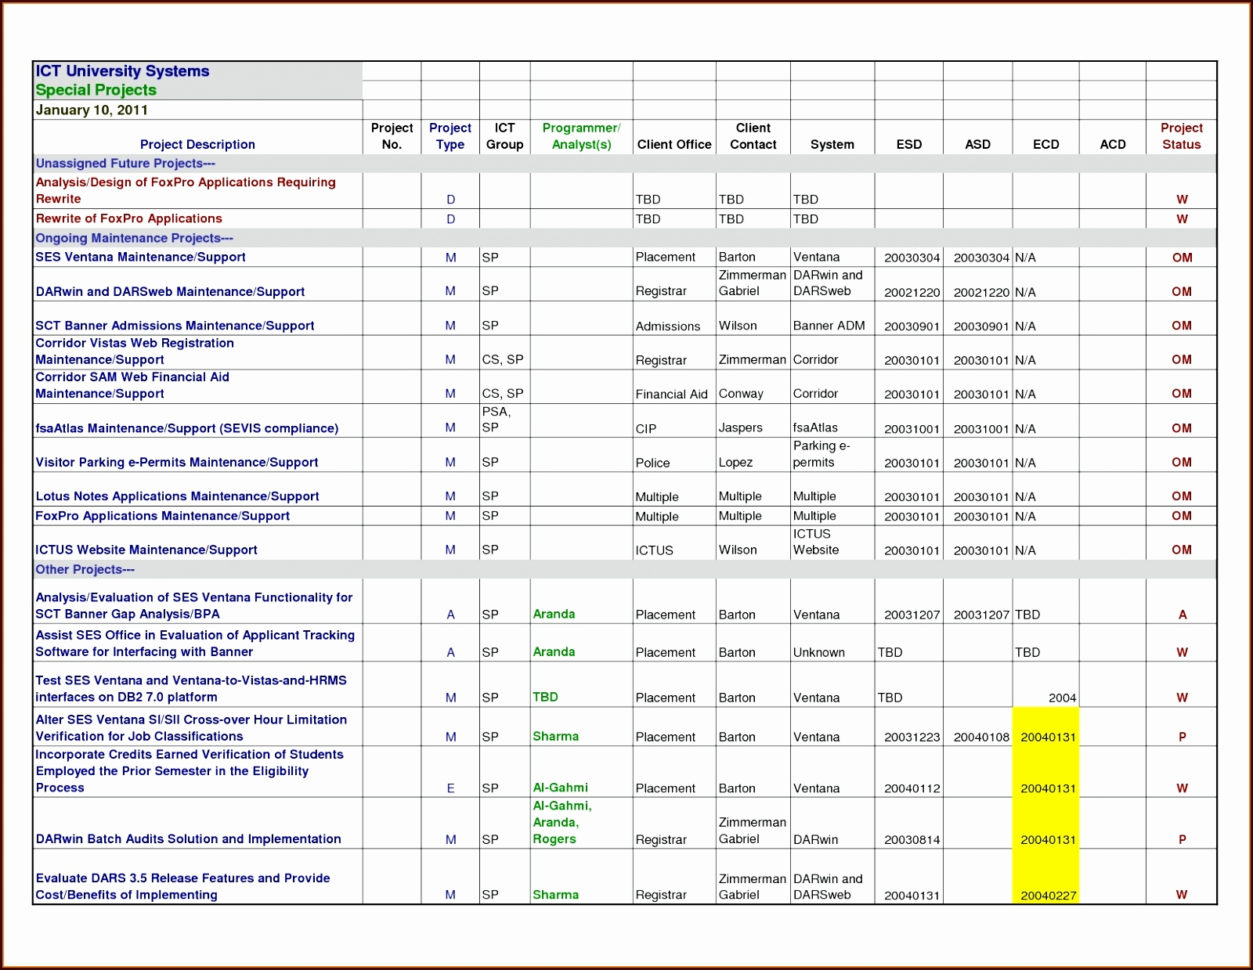Select the Zimmerman Gabriel client contact for DARwin
This screenshot has height=970, width=1253.
tap(752, 284)
